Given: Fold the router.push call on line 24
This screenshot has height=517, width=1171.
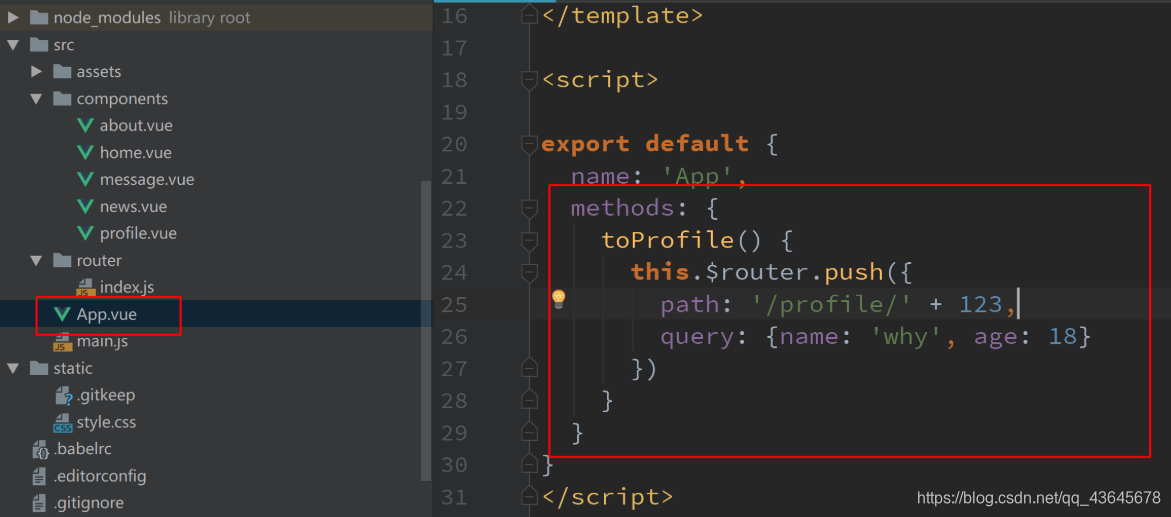Looking at the screenshot, I should [529, 273].
